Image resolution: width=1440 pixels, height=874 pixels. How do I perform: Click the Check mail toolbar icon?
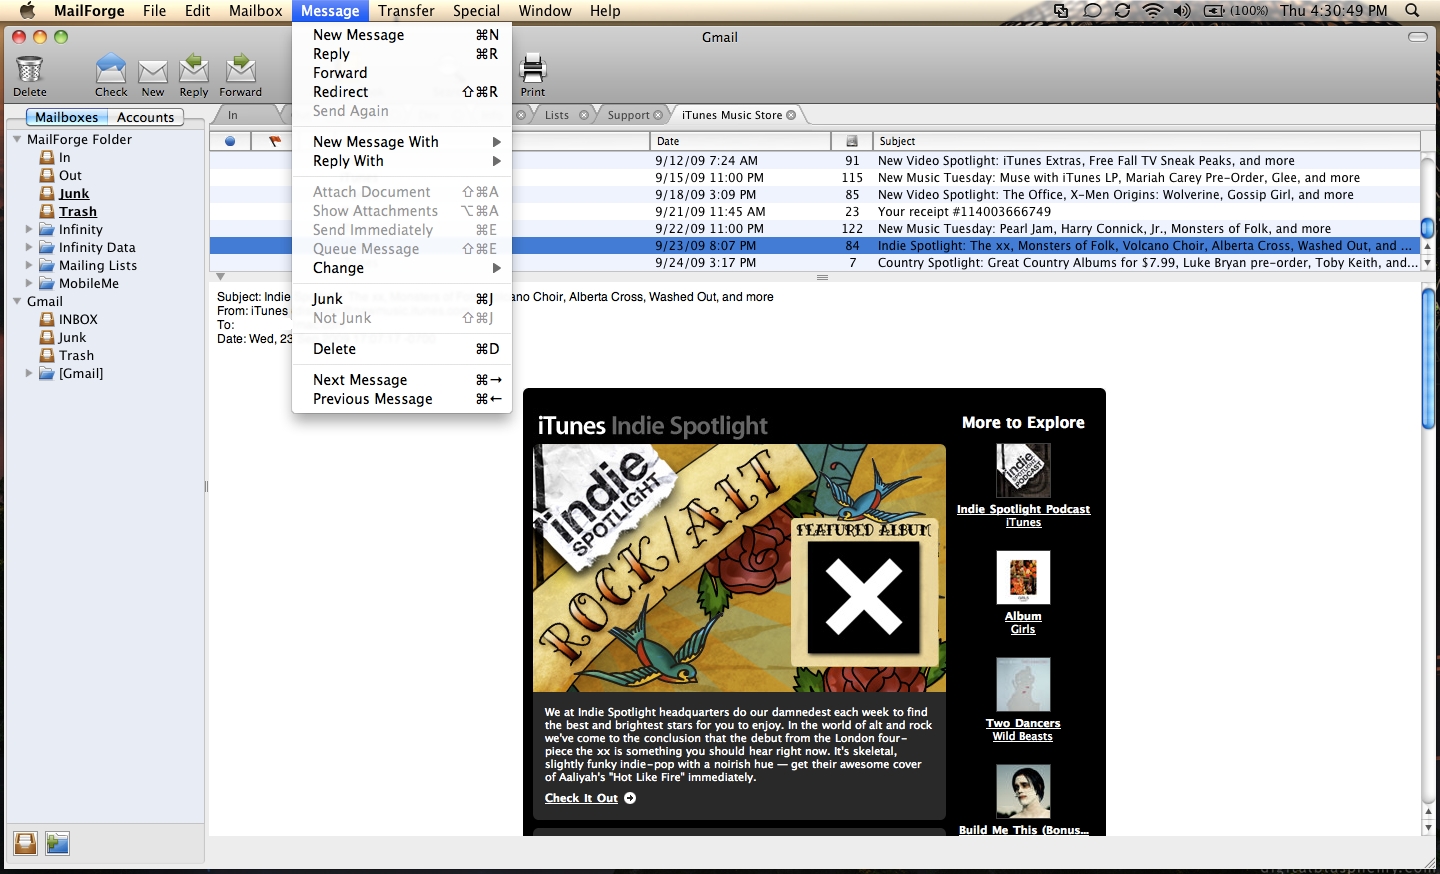tap(111, 69)
